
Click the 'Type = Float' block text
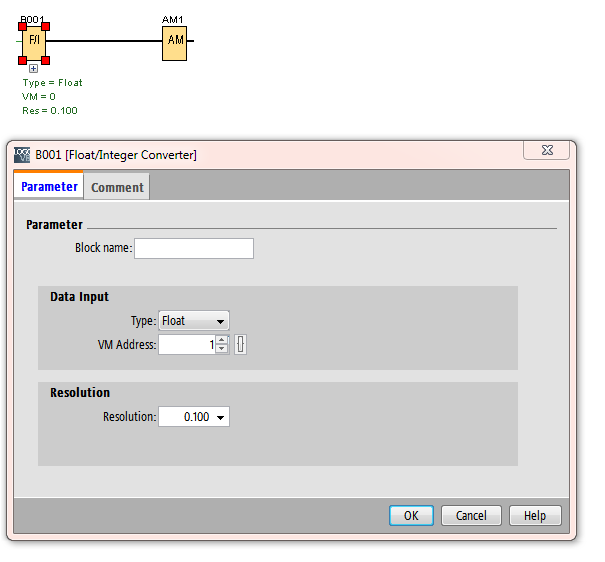(52, 83)
